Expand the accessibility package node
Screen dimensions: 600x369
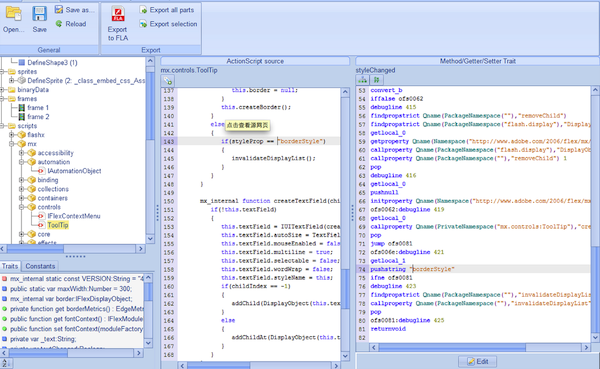tap(21, 153)
